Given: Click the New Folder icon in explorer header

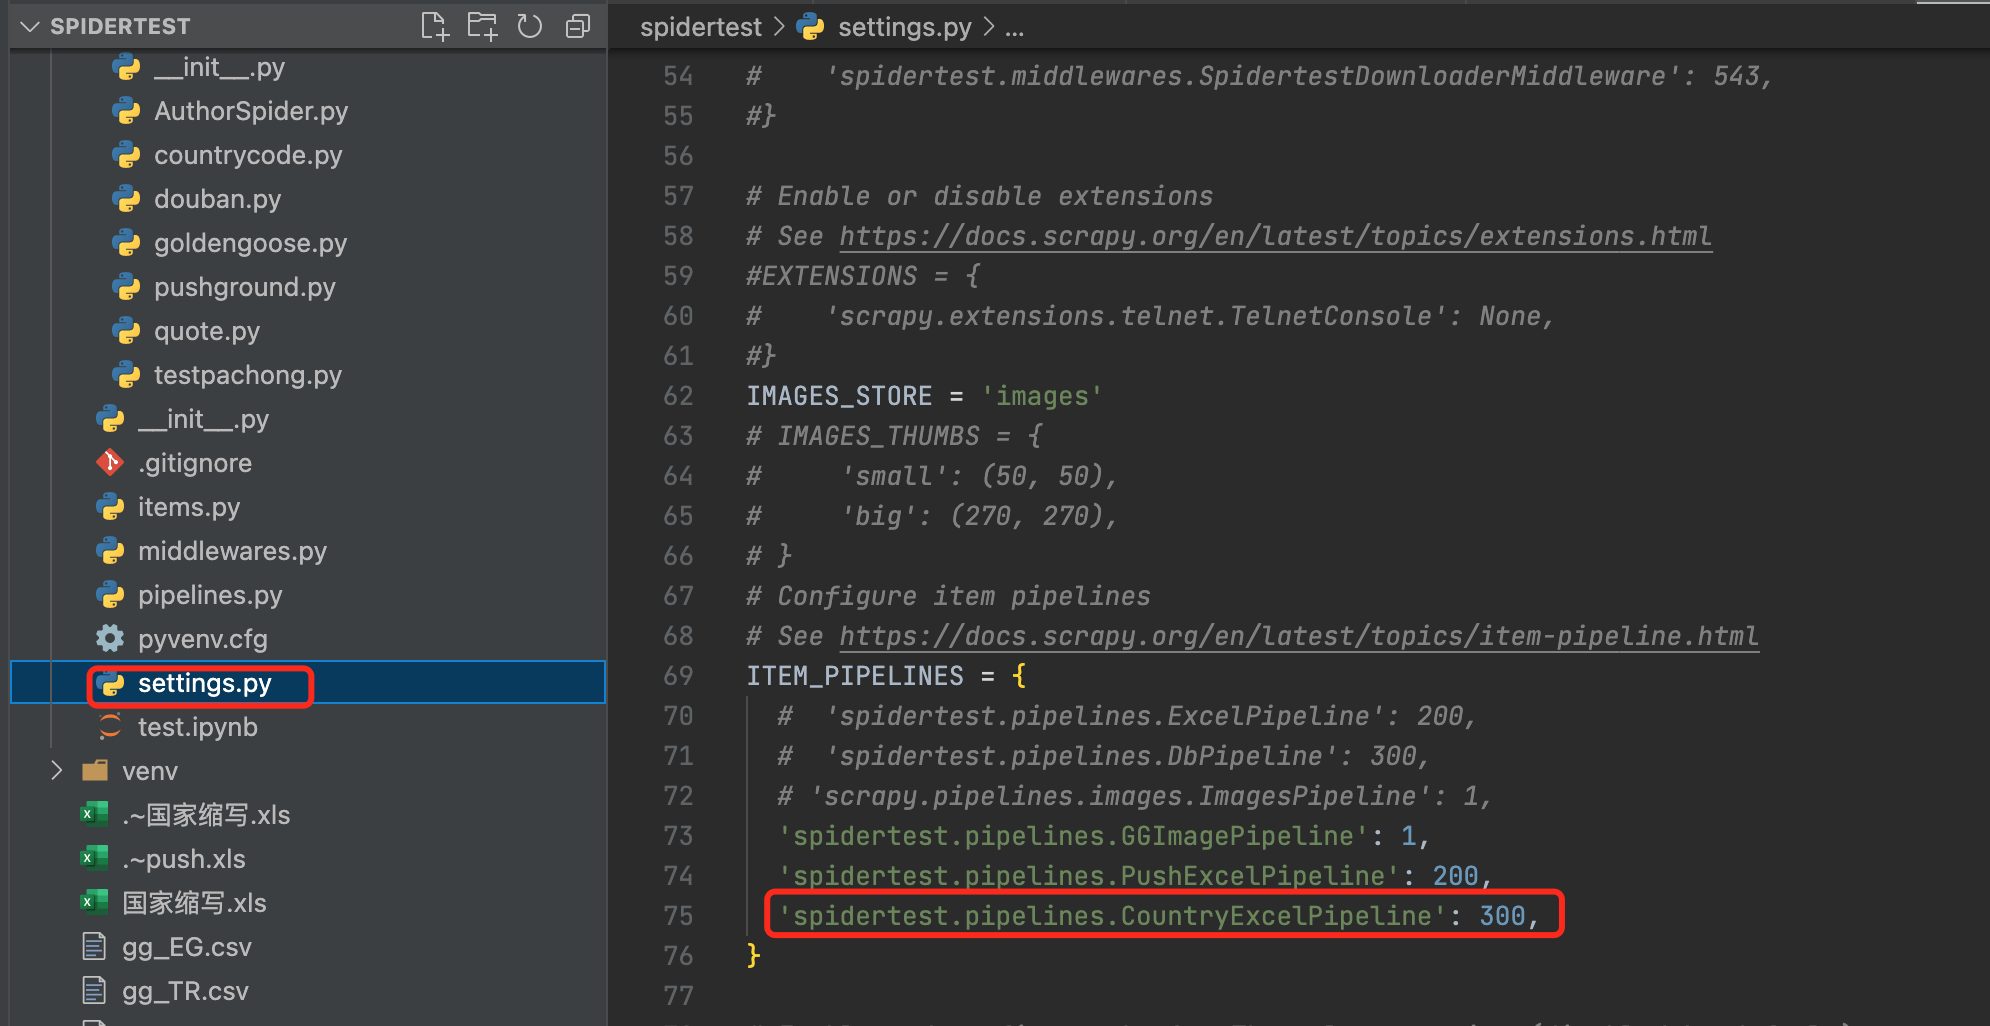Looking at the screenshot, I should point(482,26).
